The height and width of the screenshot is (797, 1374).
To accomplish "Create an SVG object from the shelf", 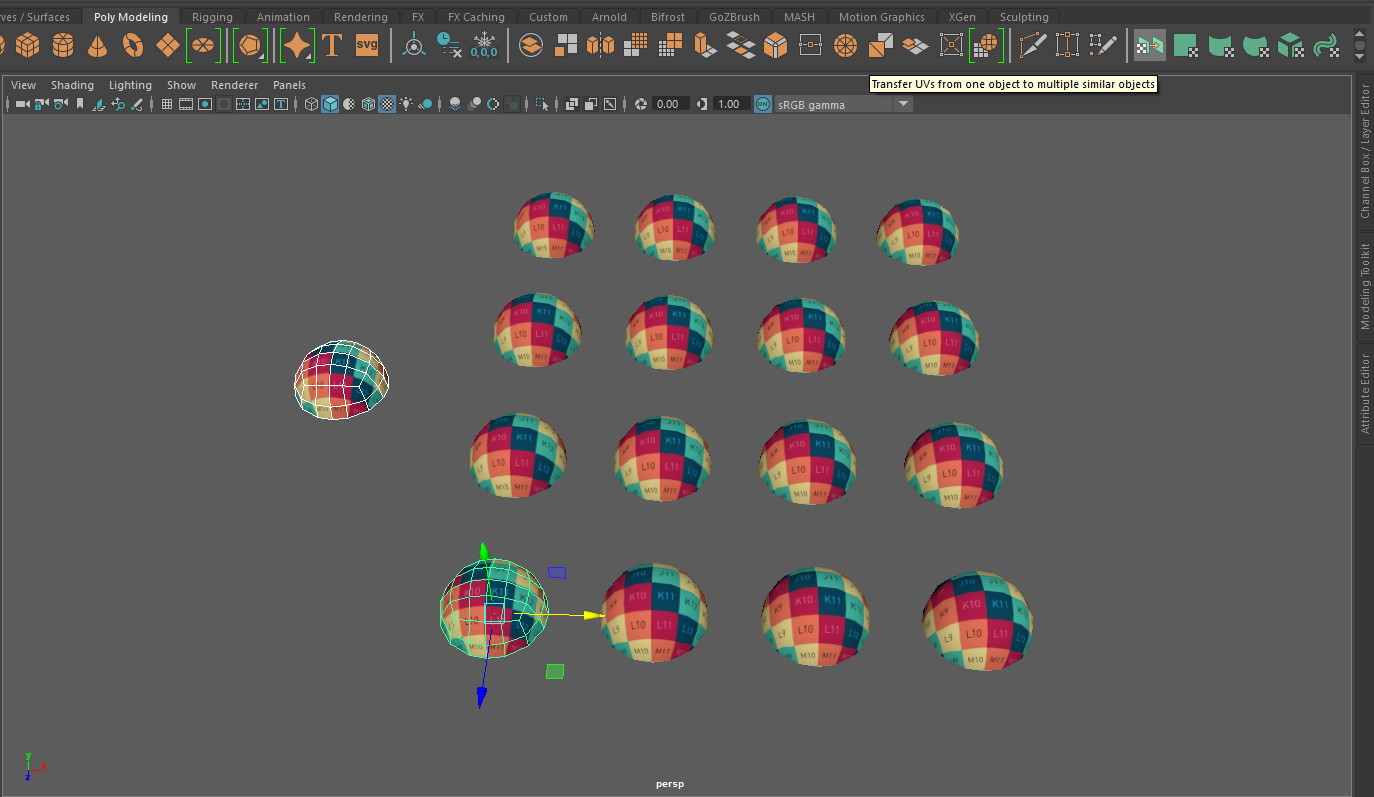I will point(367,44).
